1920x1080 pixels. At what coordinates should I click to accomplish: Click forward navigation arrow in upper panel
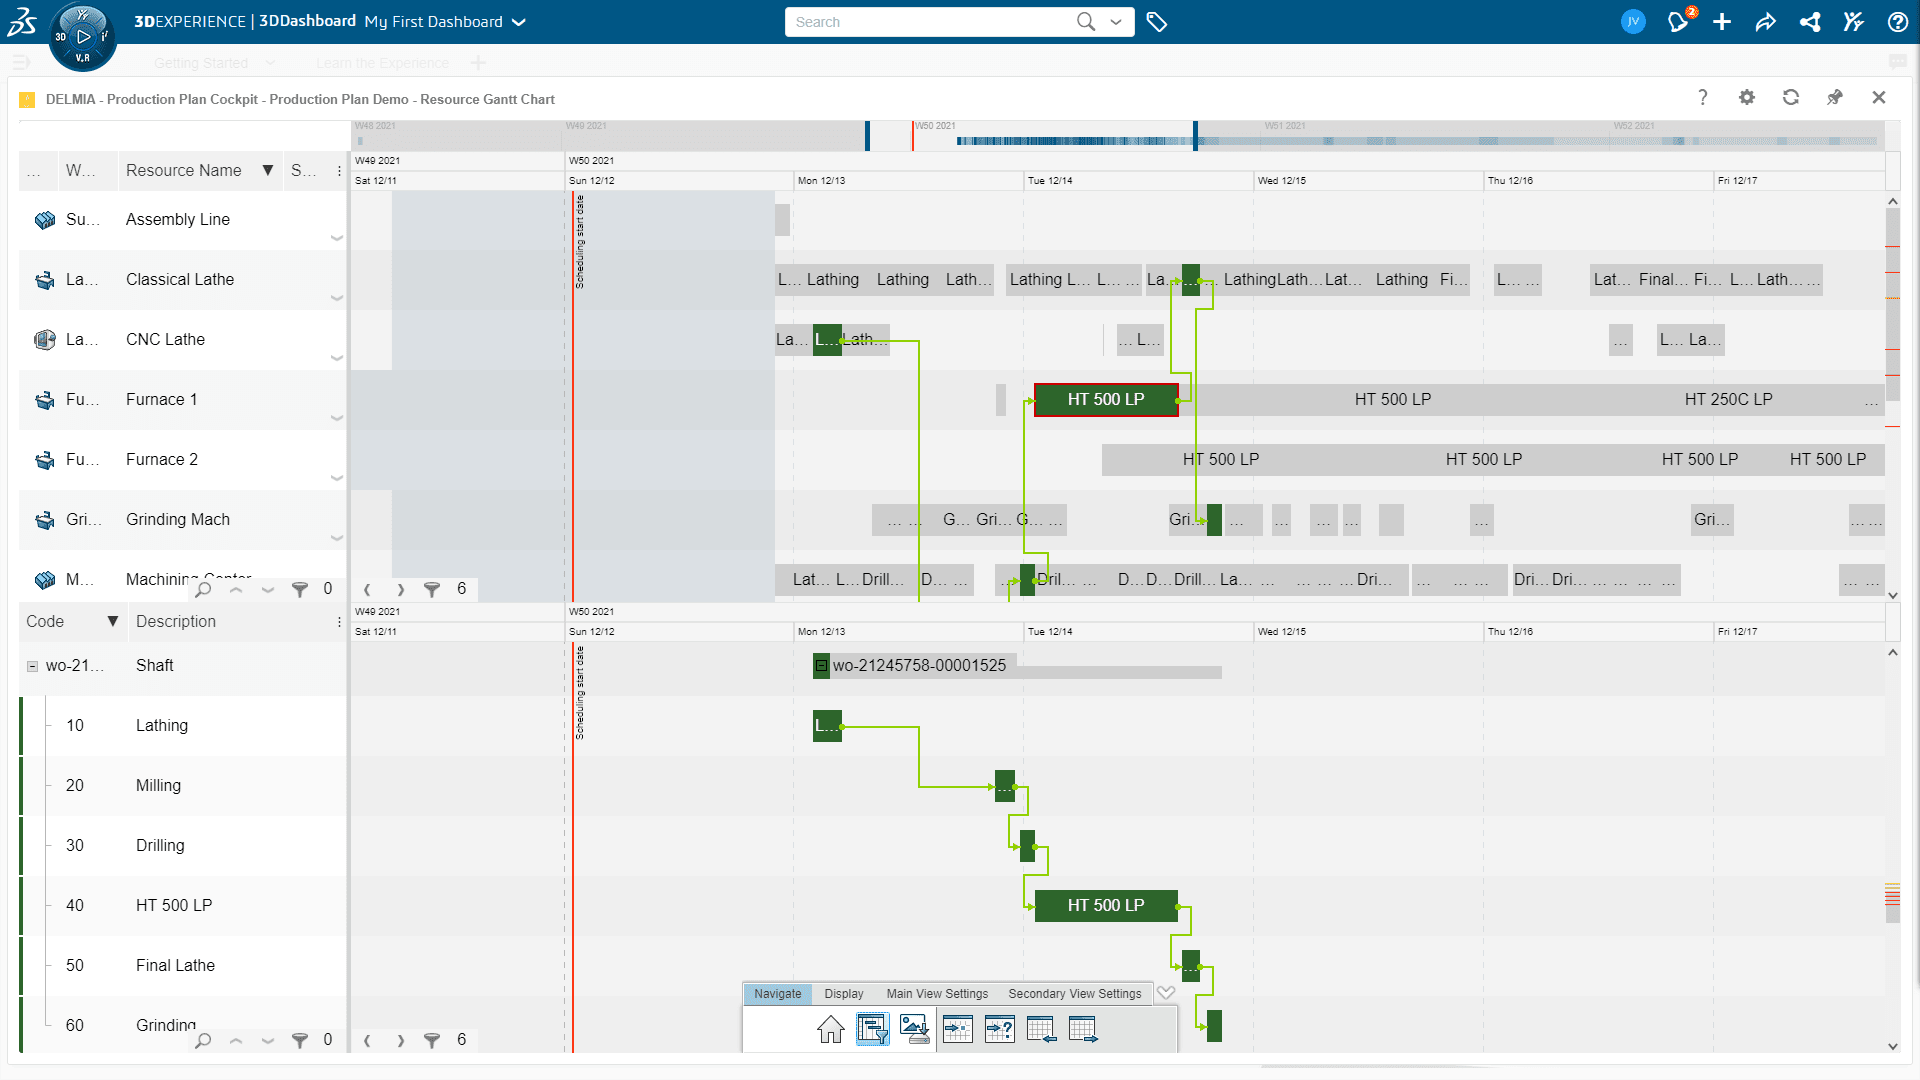point(400,589)
